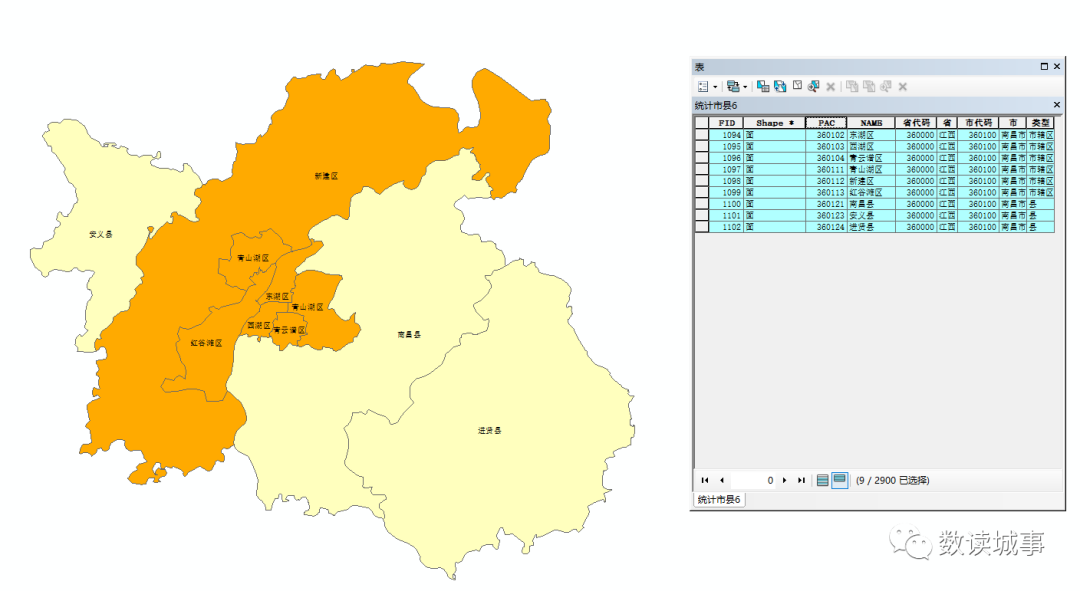Image resolution: width=1080 pixels, height=591 pixels.
Task: Click the PAC cell 360124
Action: [826, 227]
